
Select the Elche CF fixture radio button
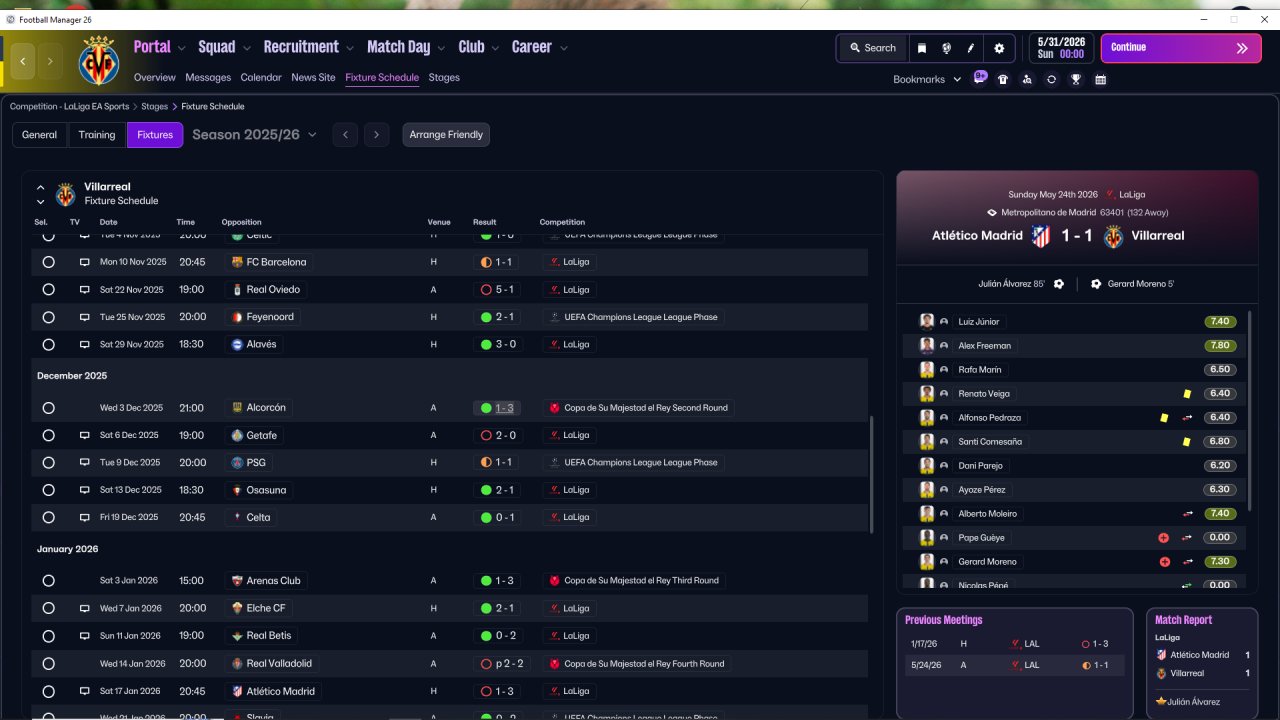pos(48,608)
